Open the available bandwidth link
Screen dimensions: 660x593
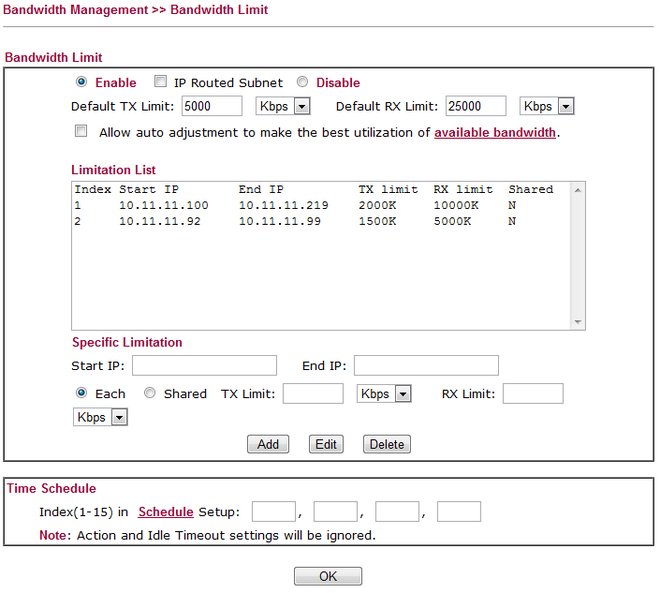494,132
